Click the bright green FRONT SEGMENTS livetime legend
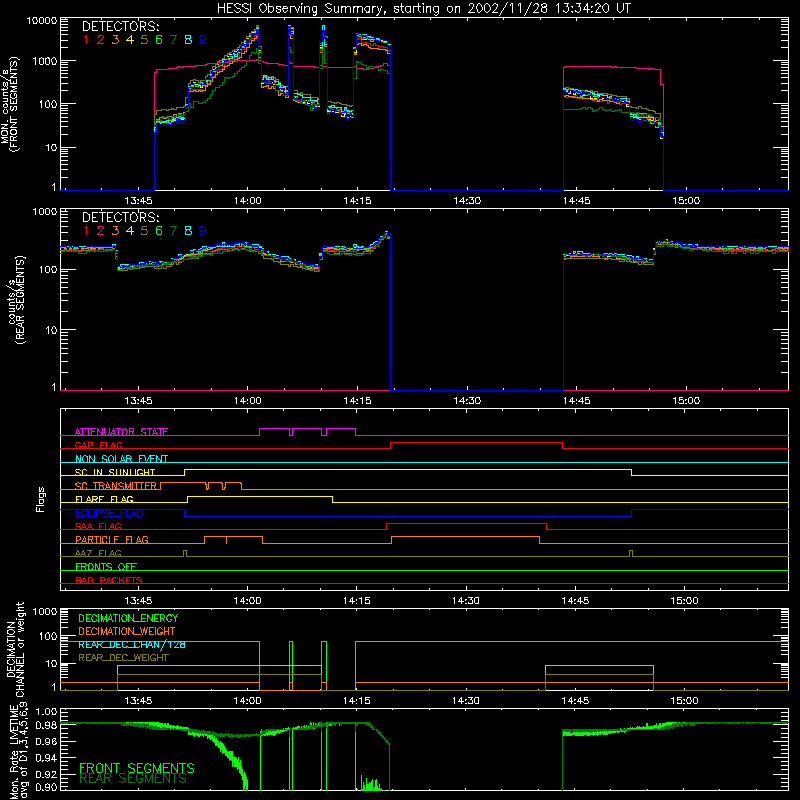Viewport: 800px width, 800px height. coord(137,768)
